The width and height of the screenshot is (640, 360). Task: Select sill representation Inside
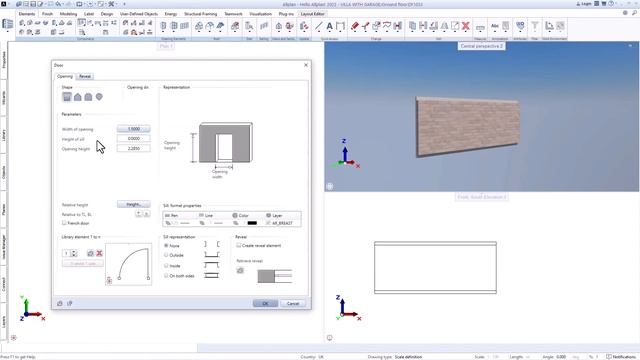(x=166, y=266)
